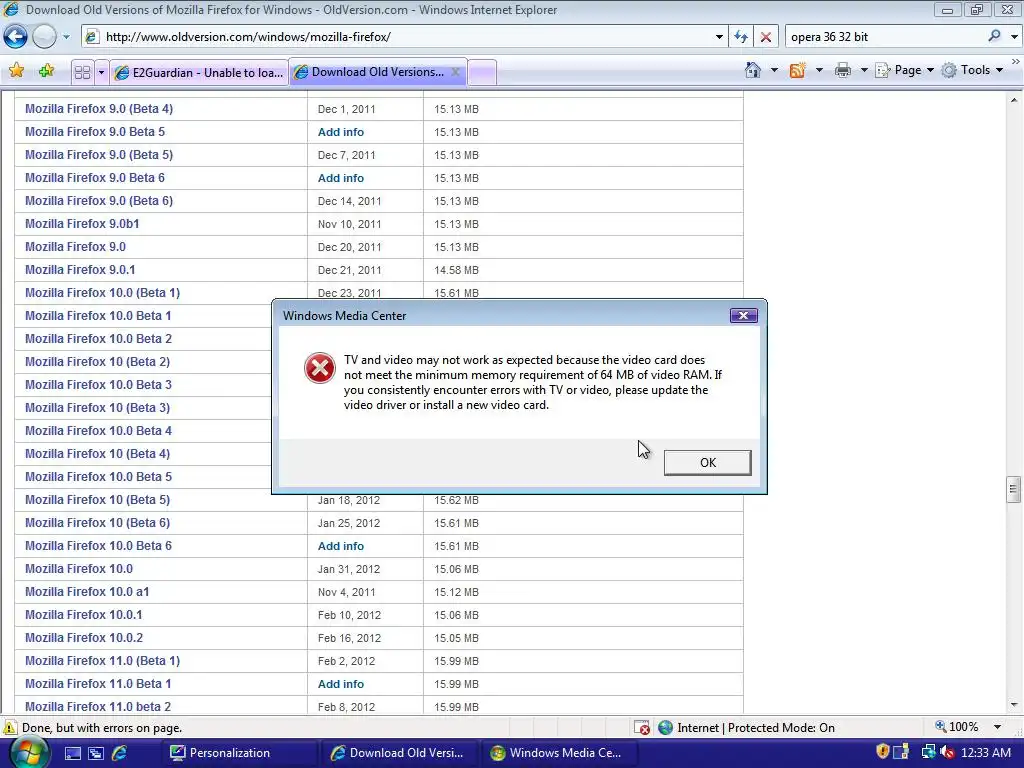Open the Mozilla Firefox 9.0 (Beta 4) link
The image size is (1024, 768).
pyautogui.click(x=99, y=108)
